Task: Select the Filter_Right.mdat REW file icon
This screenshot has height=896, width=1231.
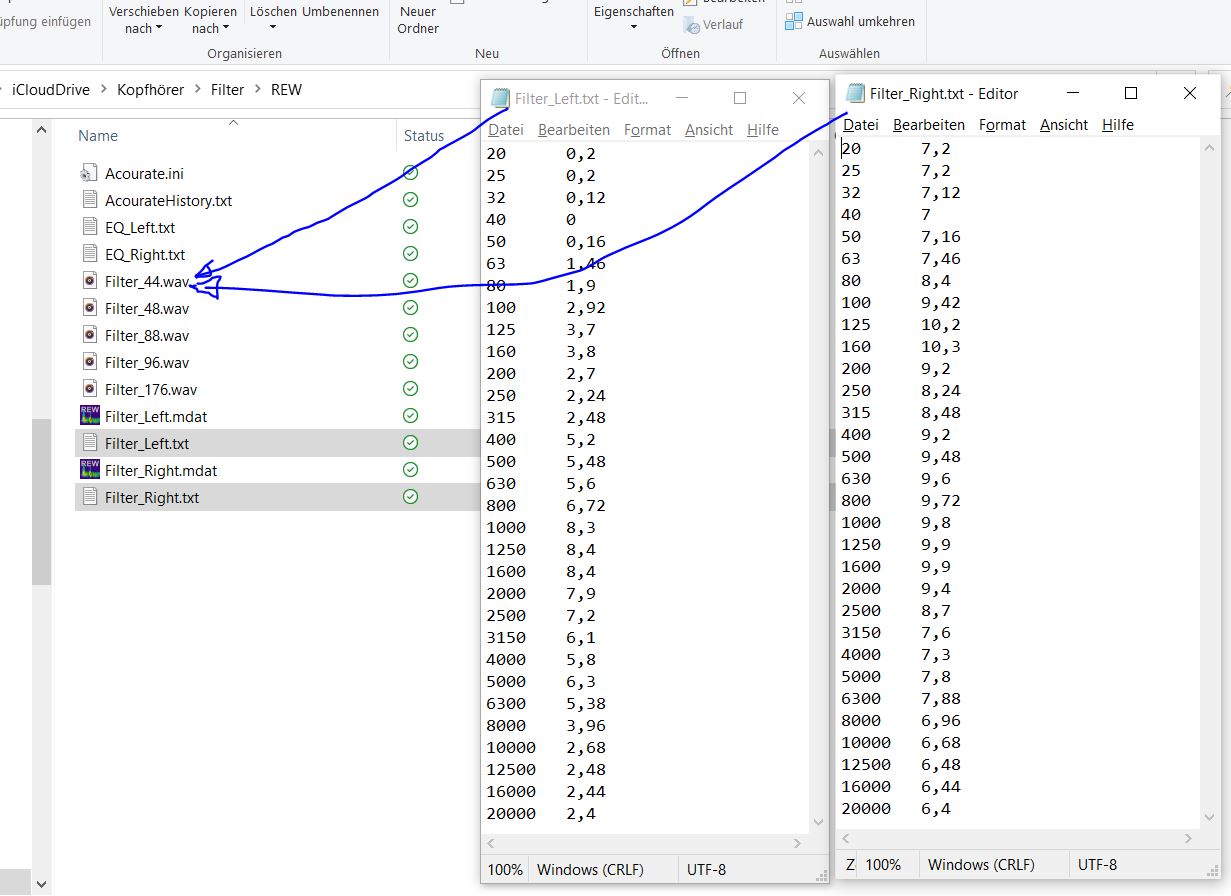Action: pyautogui.click(x=89, y=470)
